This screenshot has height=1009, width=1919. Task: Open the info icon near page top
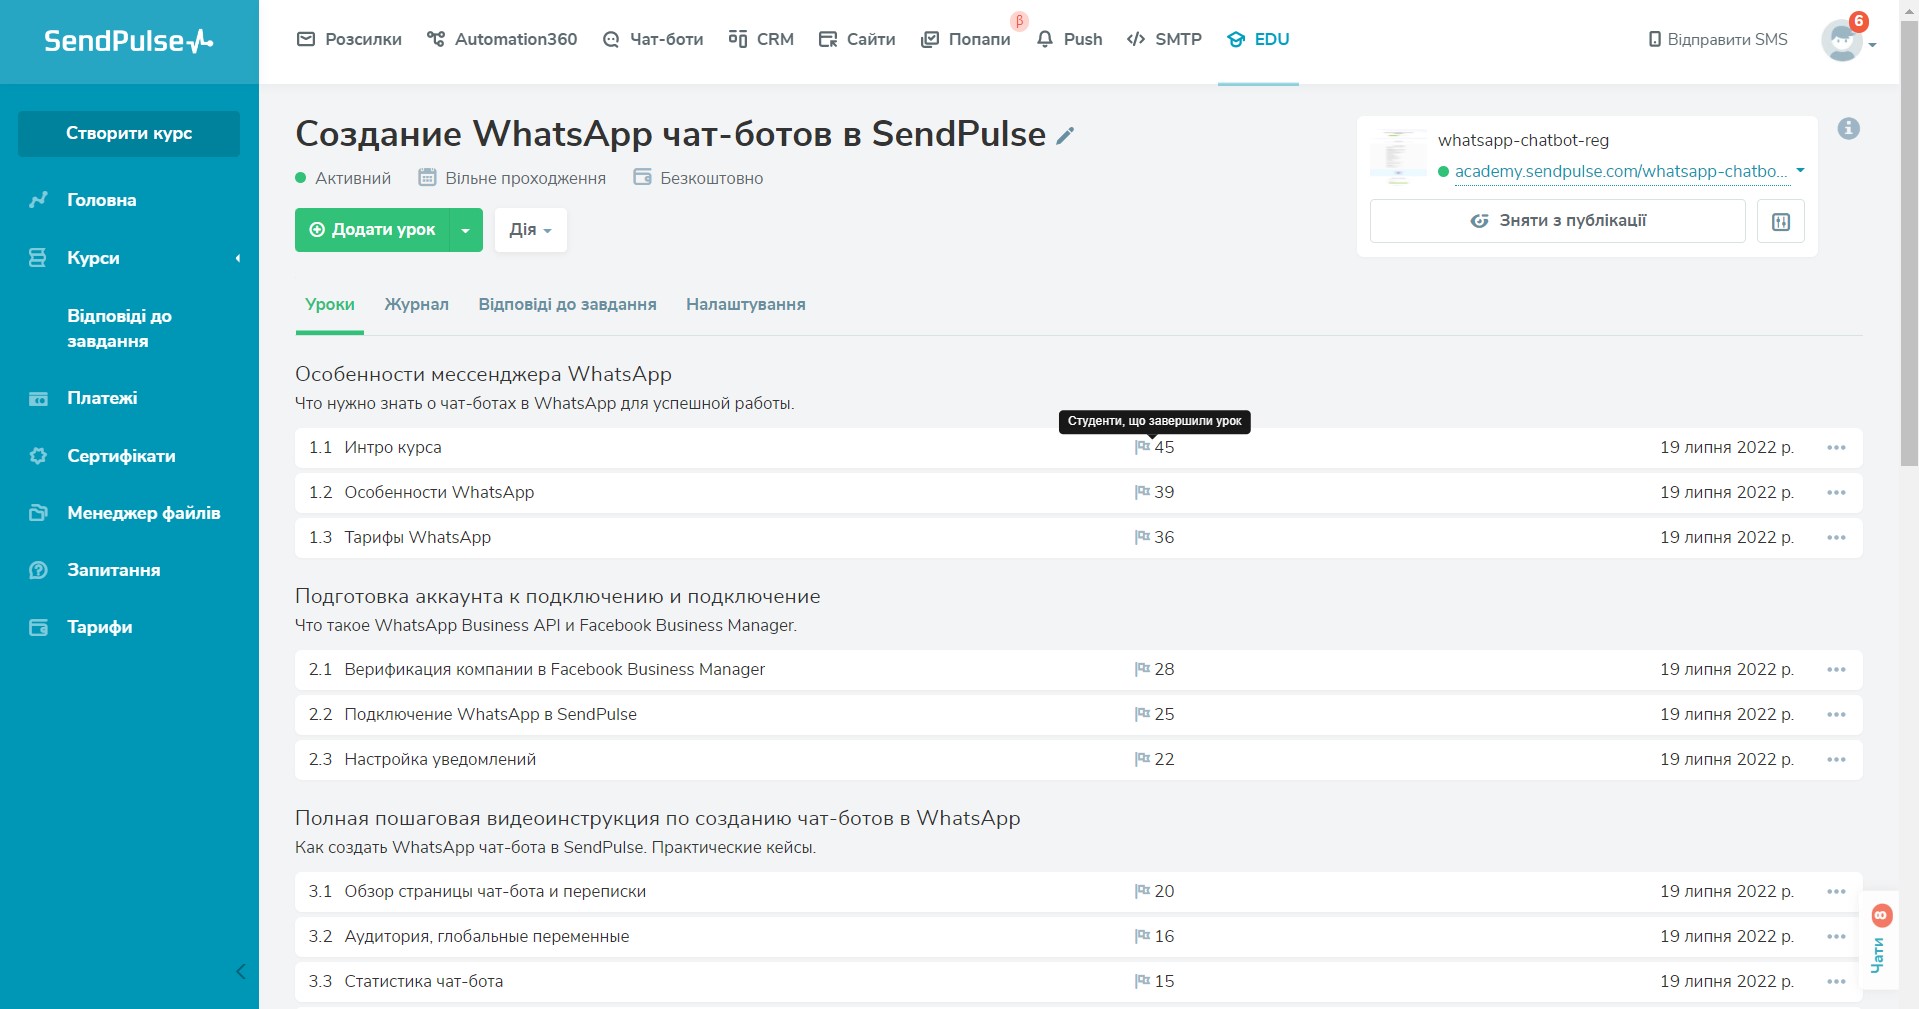[1848, 128]
